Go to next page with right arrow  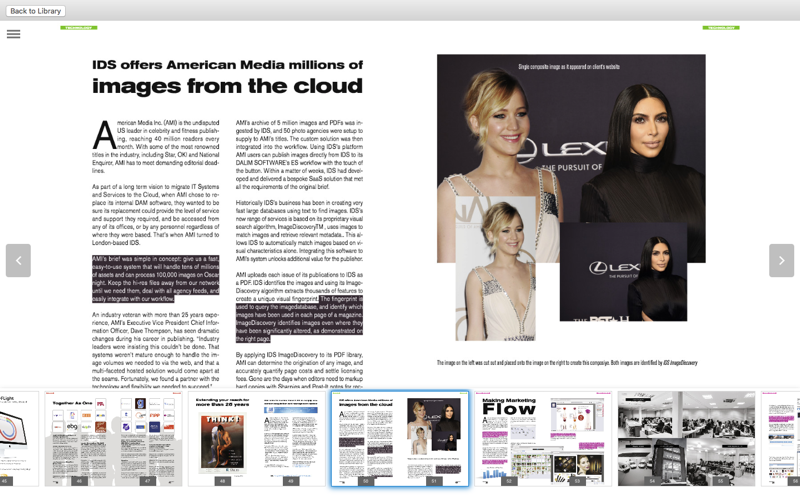(781, 261)
